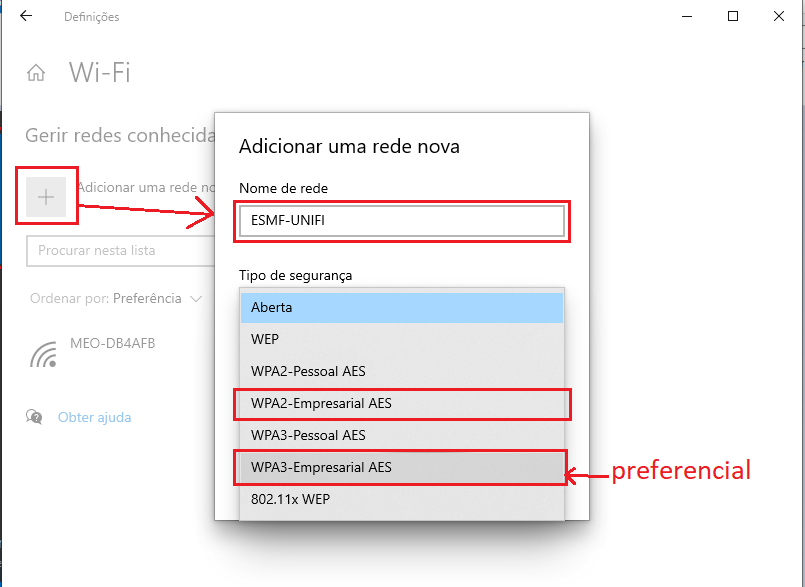Click the back arrow in Definições

(25, 17)
